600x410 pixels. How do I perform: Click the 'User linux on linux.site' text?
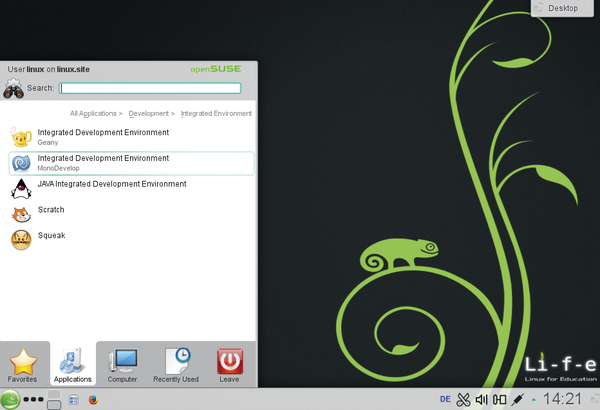coord(49,69)
